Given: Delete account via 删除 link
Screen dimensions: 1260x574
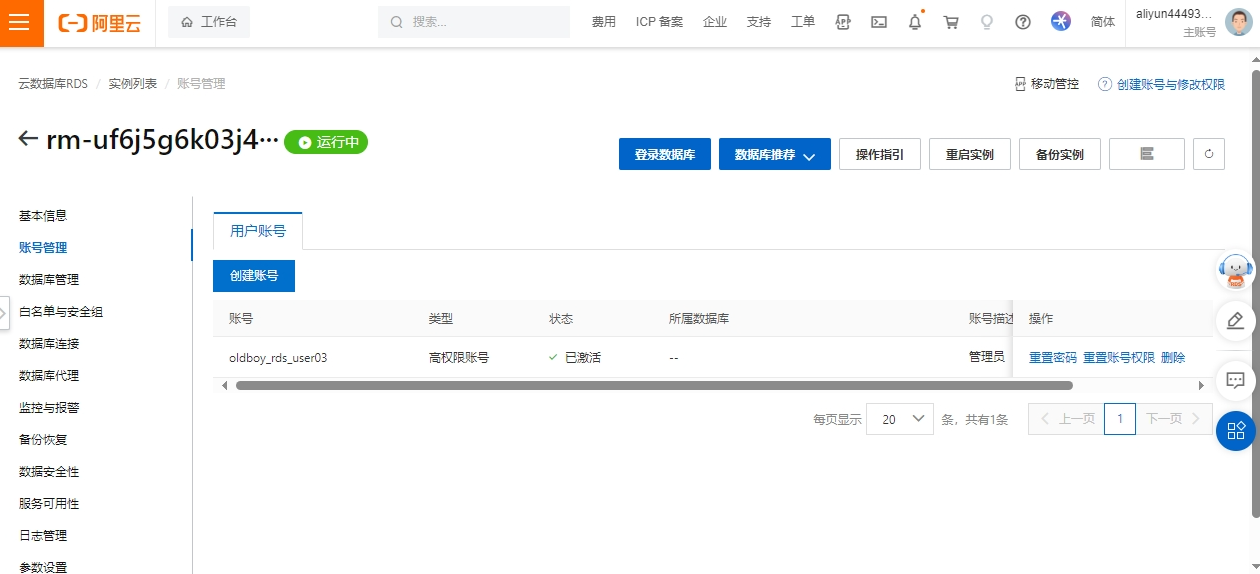Looking at the screenshot, I should point(1172,358).
